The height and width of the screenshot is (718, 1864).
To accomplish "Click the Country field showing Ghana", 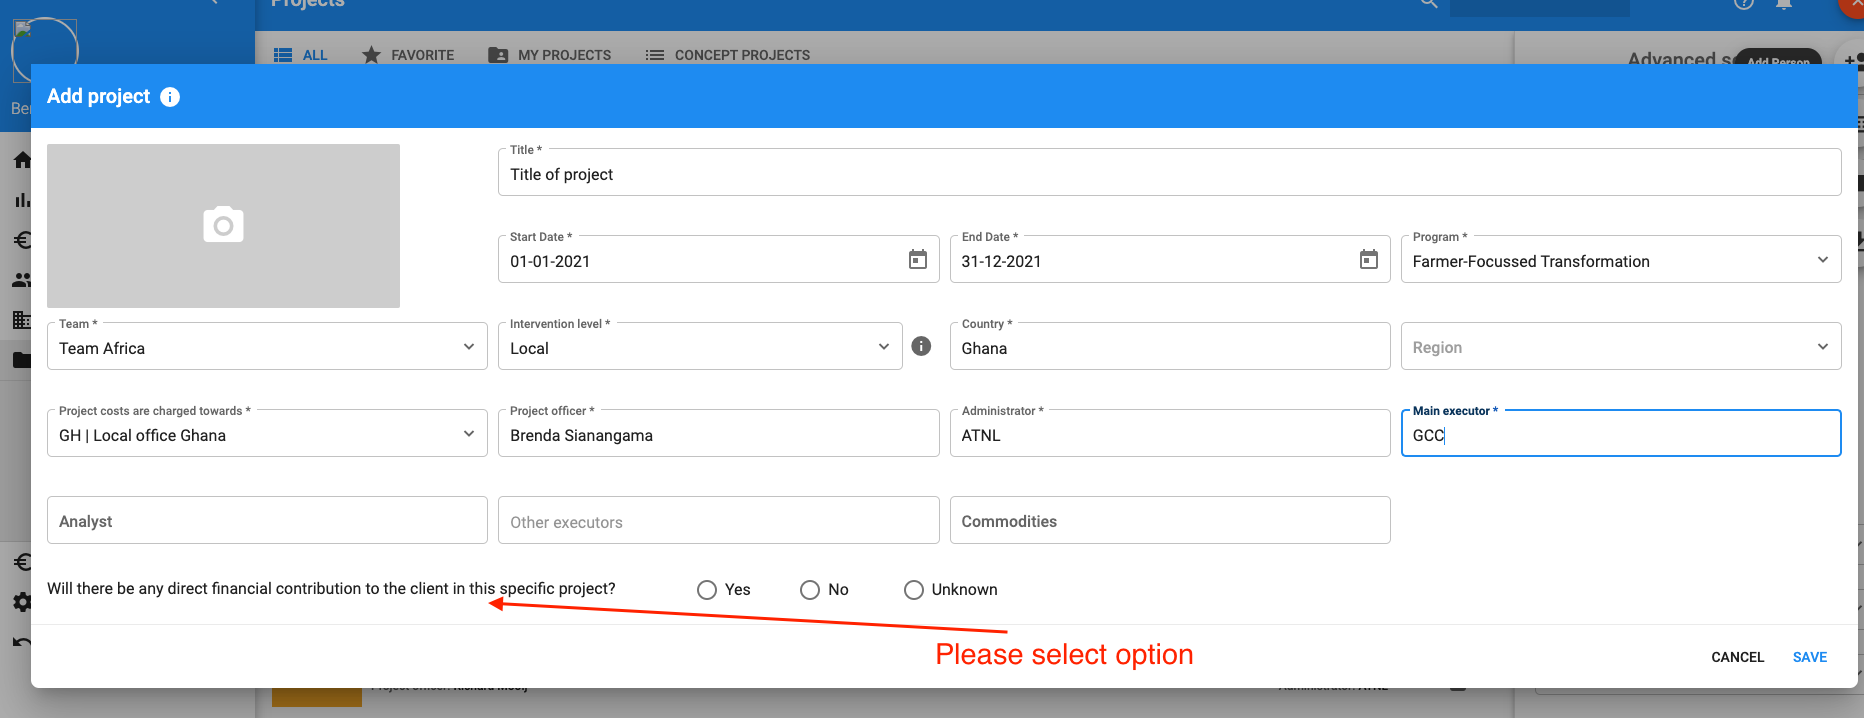I will coord(1170,347).
